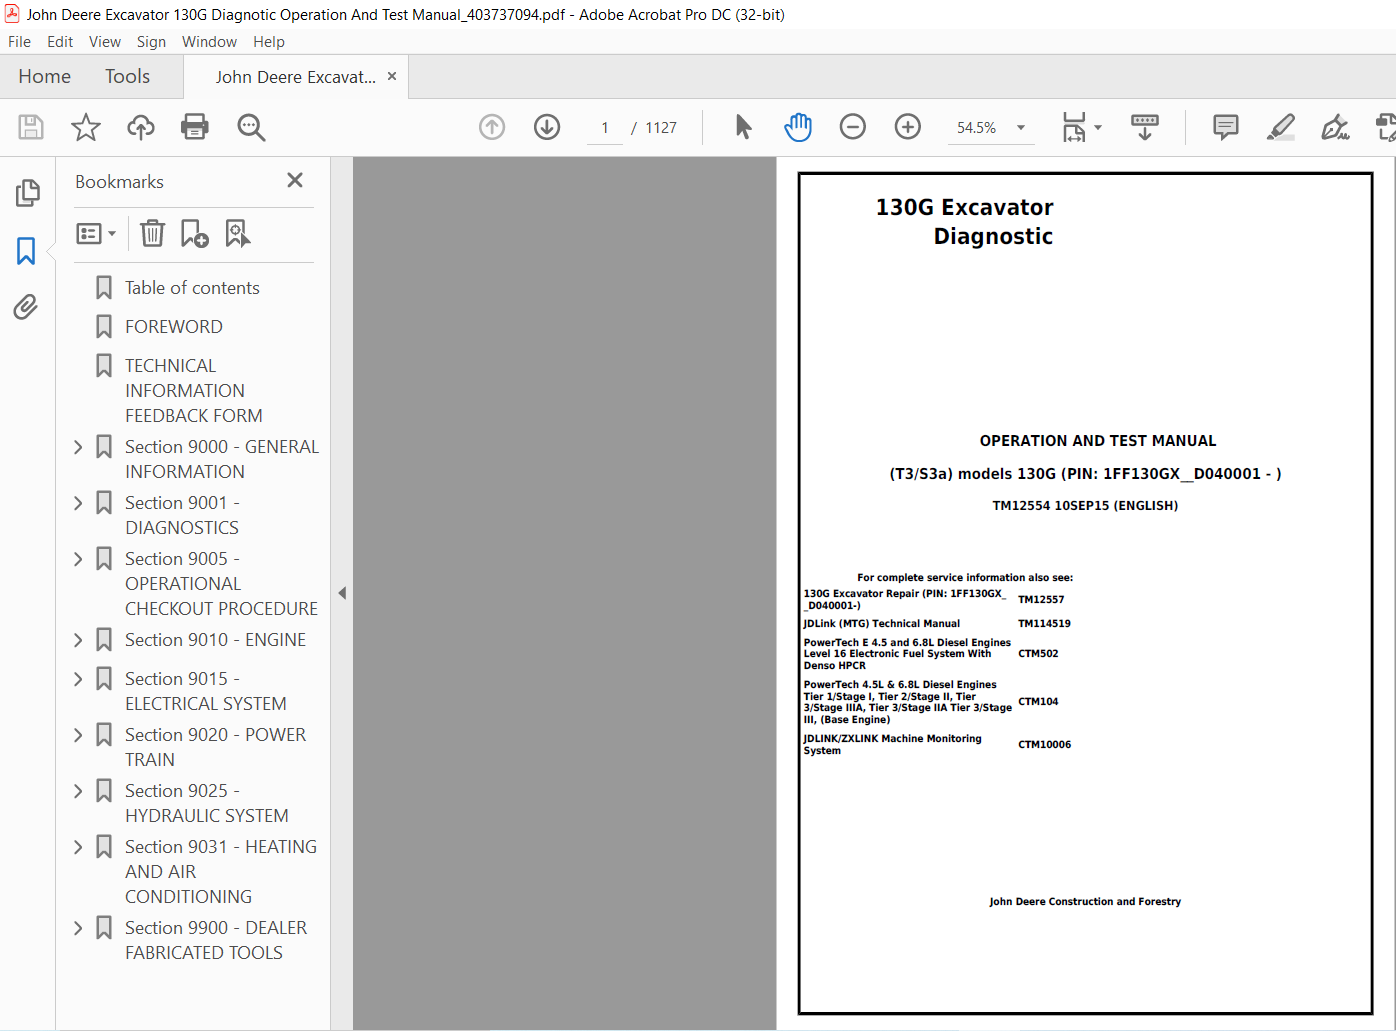Select the John Deere Excavat... document tab
Image resolution: width=1396 pixels, height=1031 pixels.
296,77
